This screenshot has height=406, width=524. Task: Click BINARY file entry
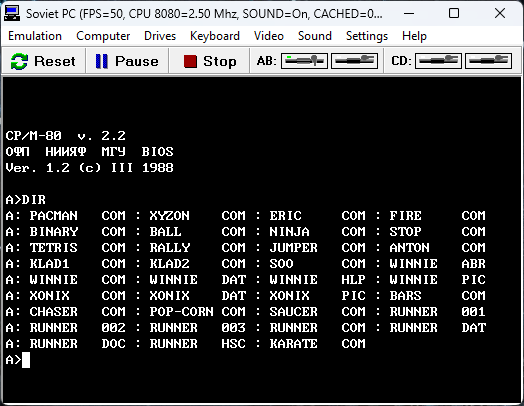[x=53, y=232]
